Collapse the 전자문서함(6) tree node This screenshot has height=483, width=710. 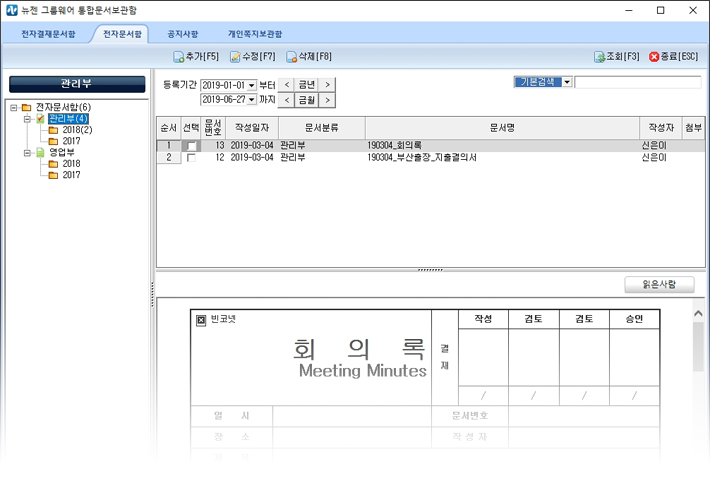(14, 107)
